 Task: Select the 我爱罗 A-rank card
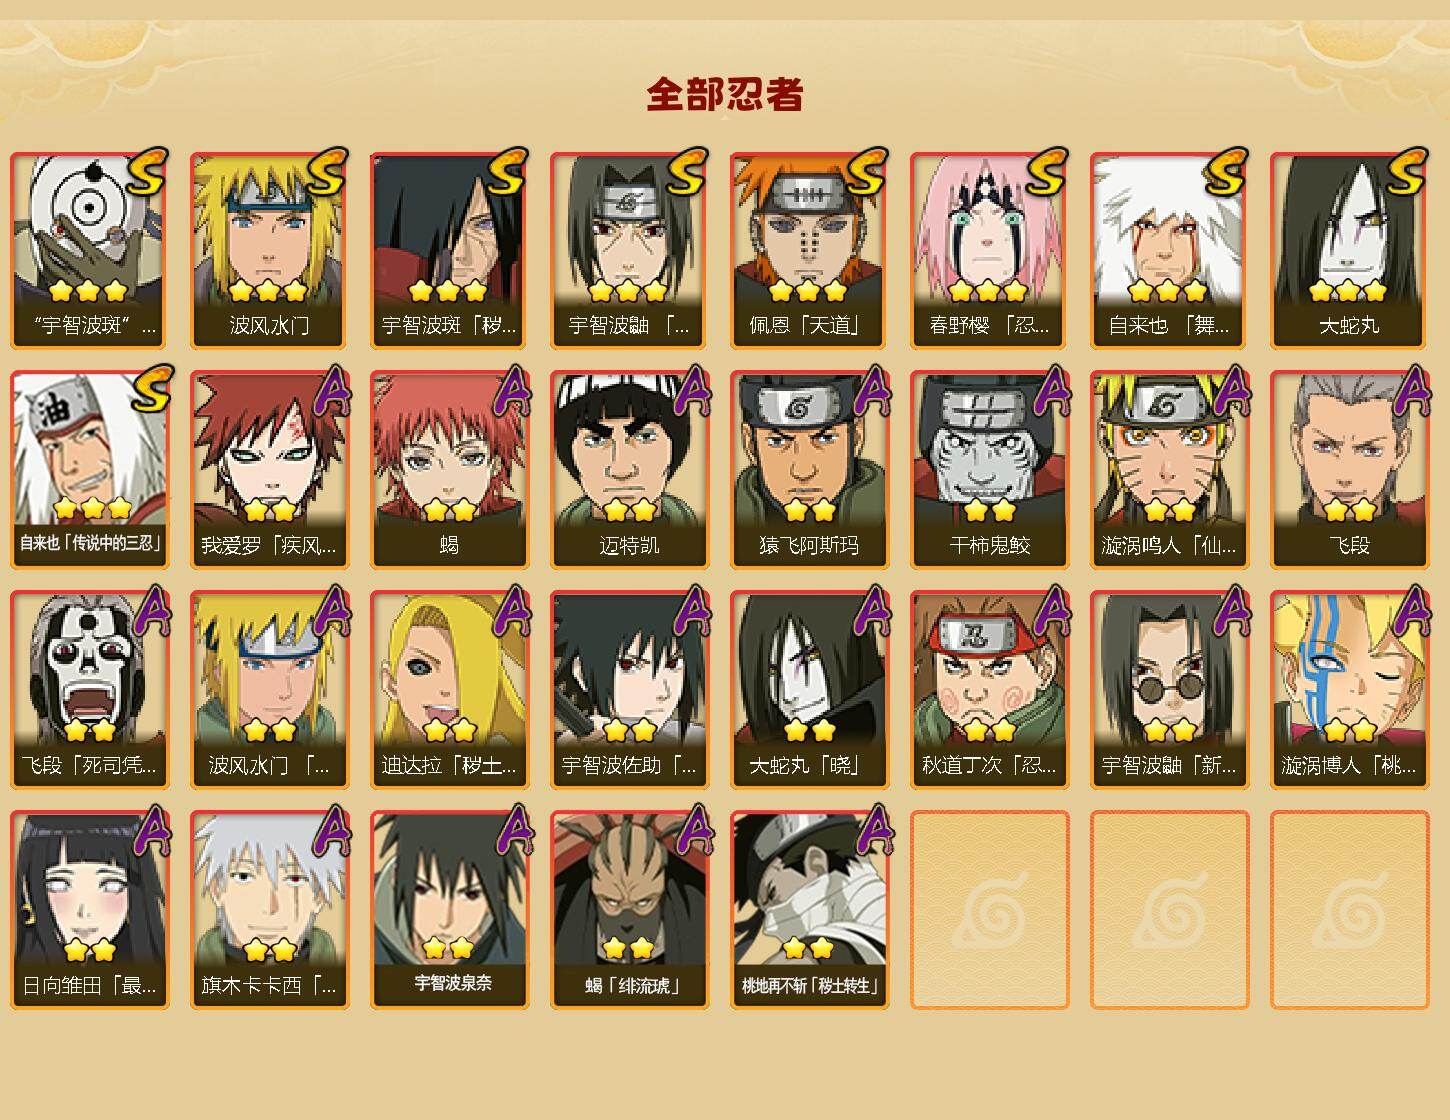pos(270,470)
